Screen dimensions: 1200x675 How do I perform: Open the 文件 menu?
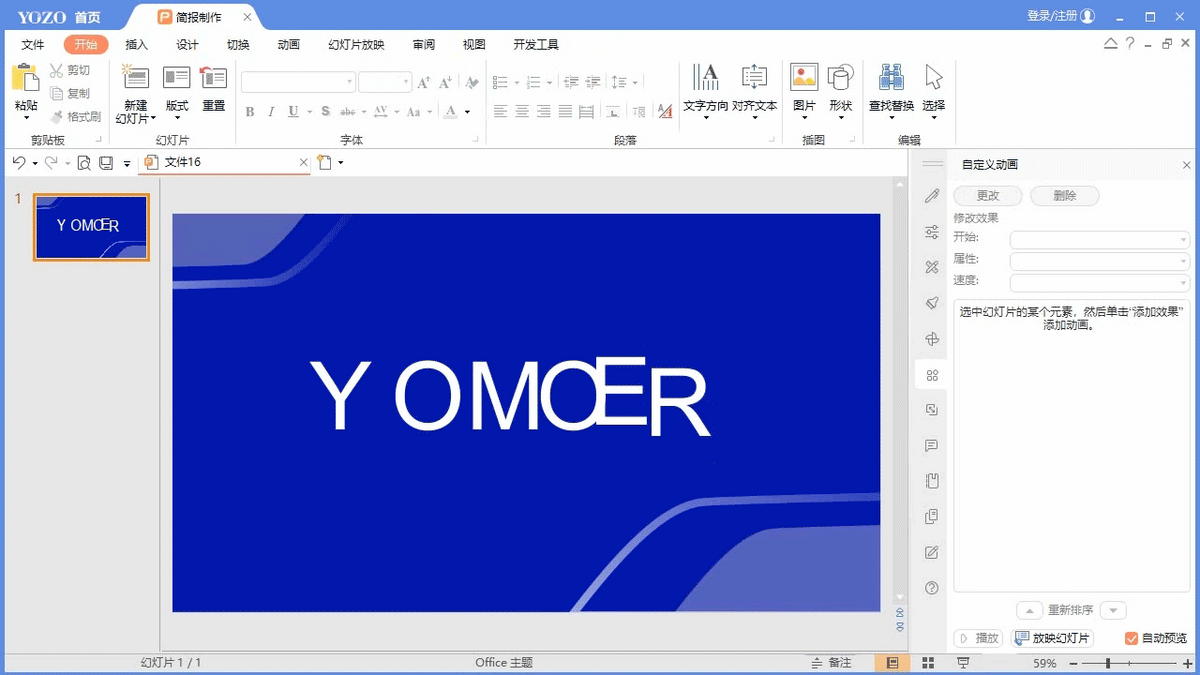[x=33, y=45]
